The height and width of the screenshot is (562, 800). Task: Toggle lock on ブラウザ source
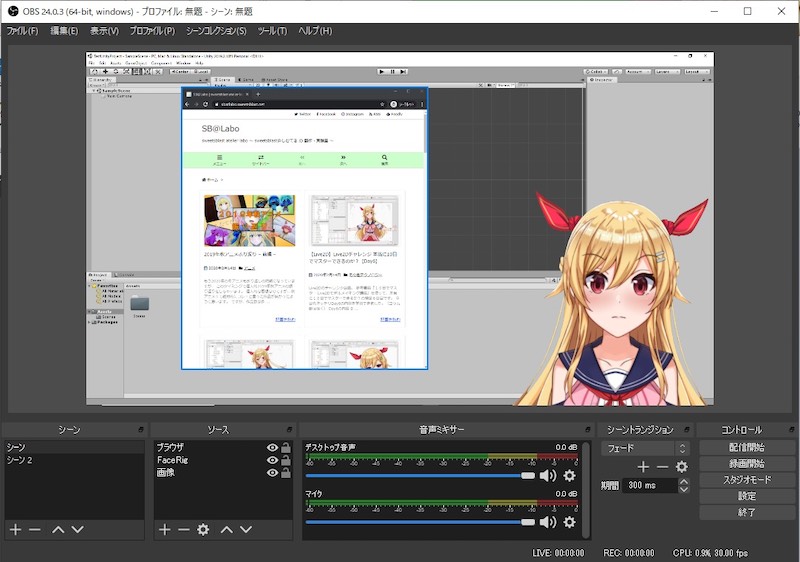point(286,447)
